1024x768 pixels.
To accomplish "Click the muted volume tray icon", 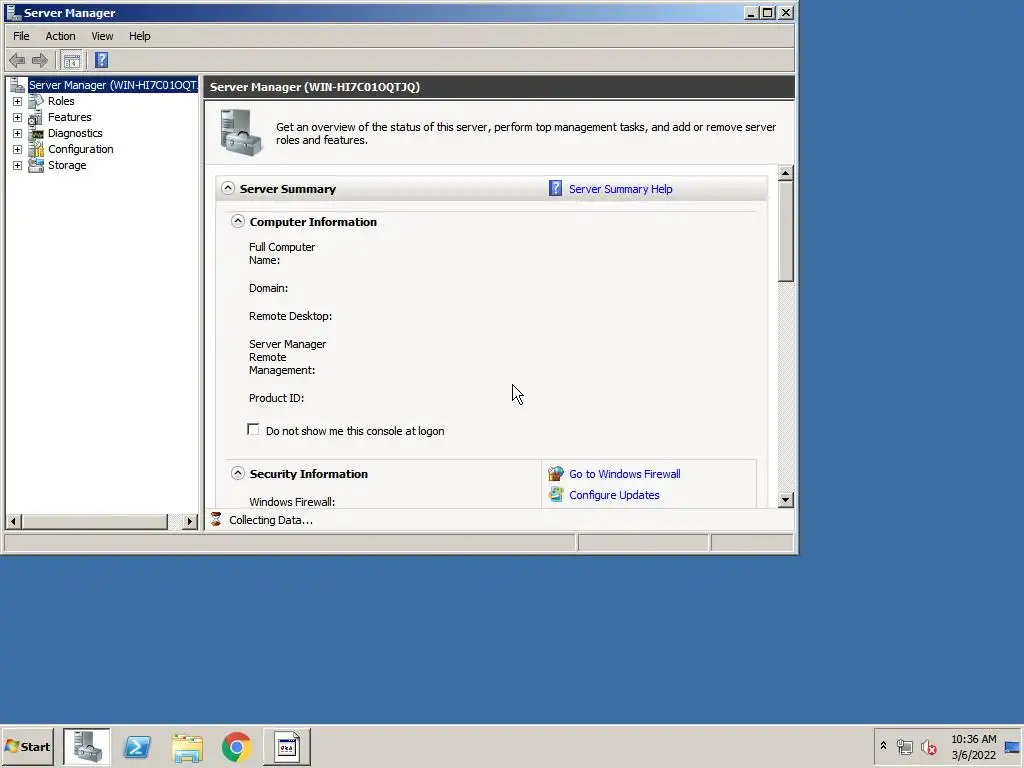I will [x=928, y=746].
